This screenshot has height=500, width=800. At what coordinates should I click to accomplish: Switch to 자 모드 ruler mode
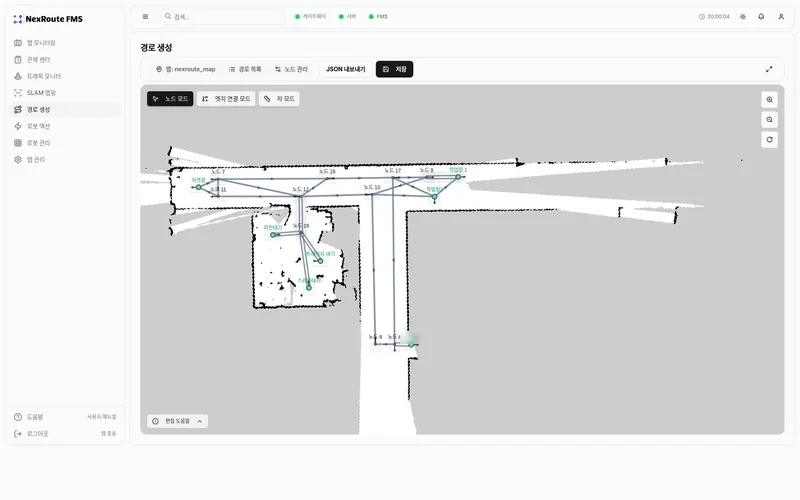coord(280,99)
